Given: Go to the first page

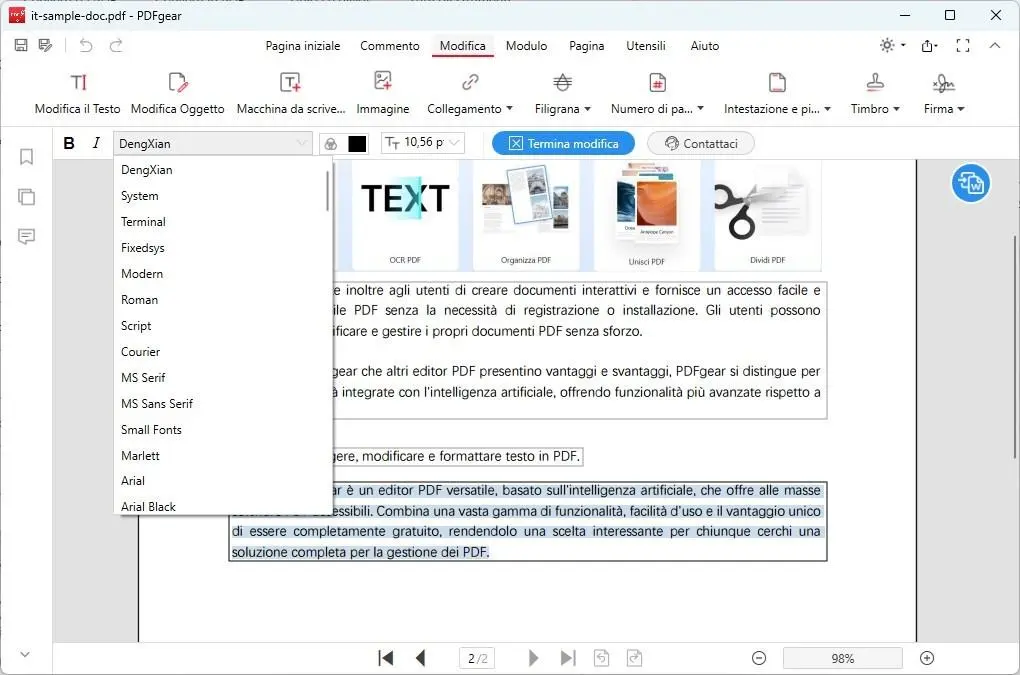Looking at the screenshot, I should click(x=386, y=658).
